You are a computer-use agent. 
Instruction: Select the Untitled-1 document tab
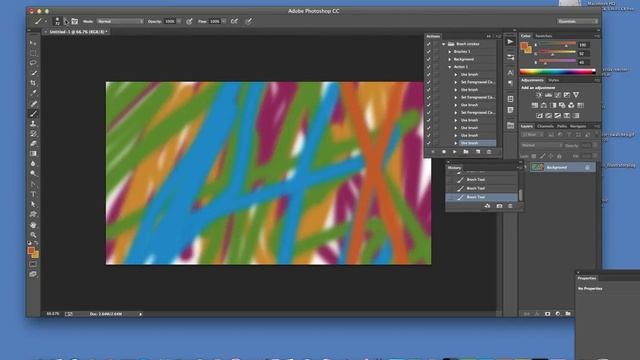78,32
